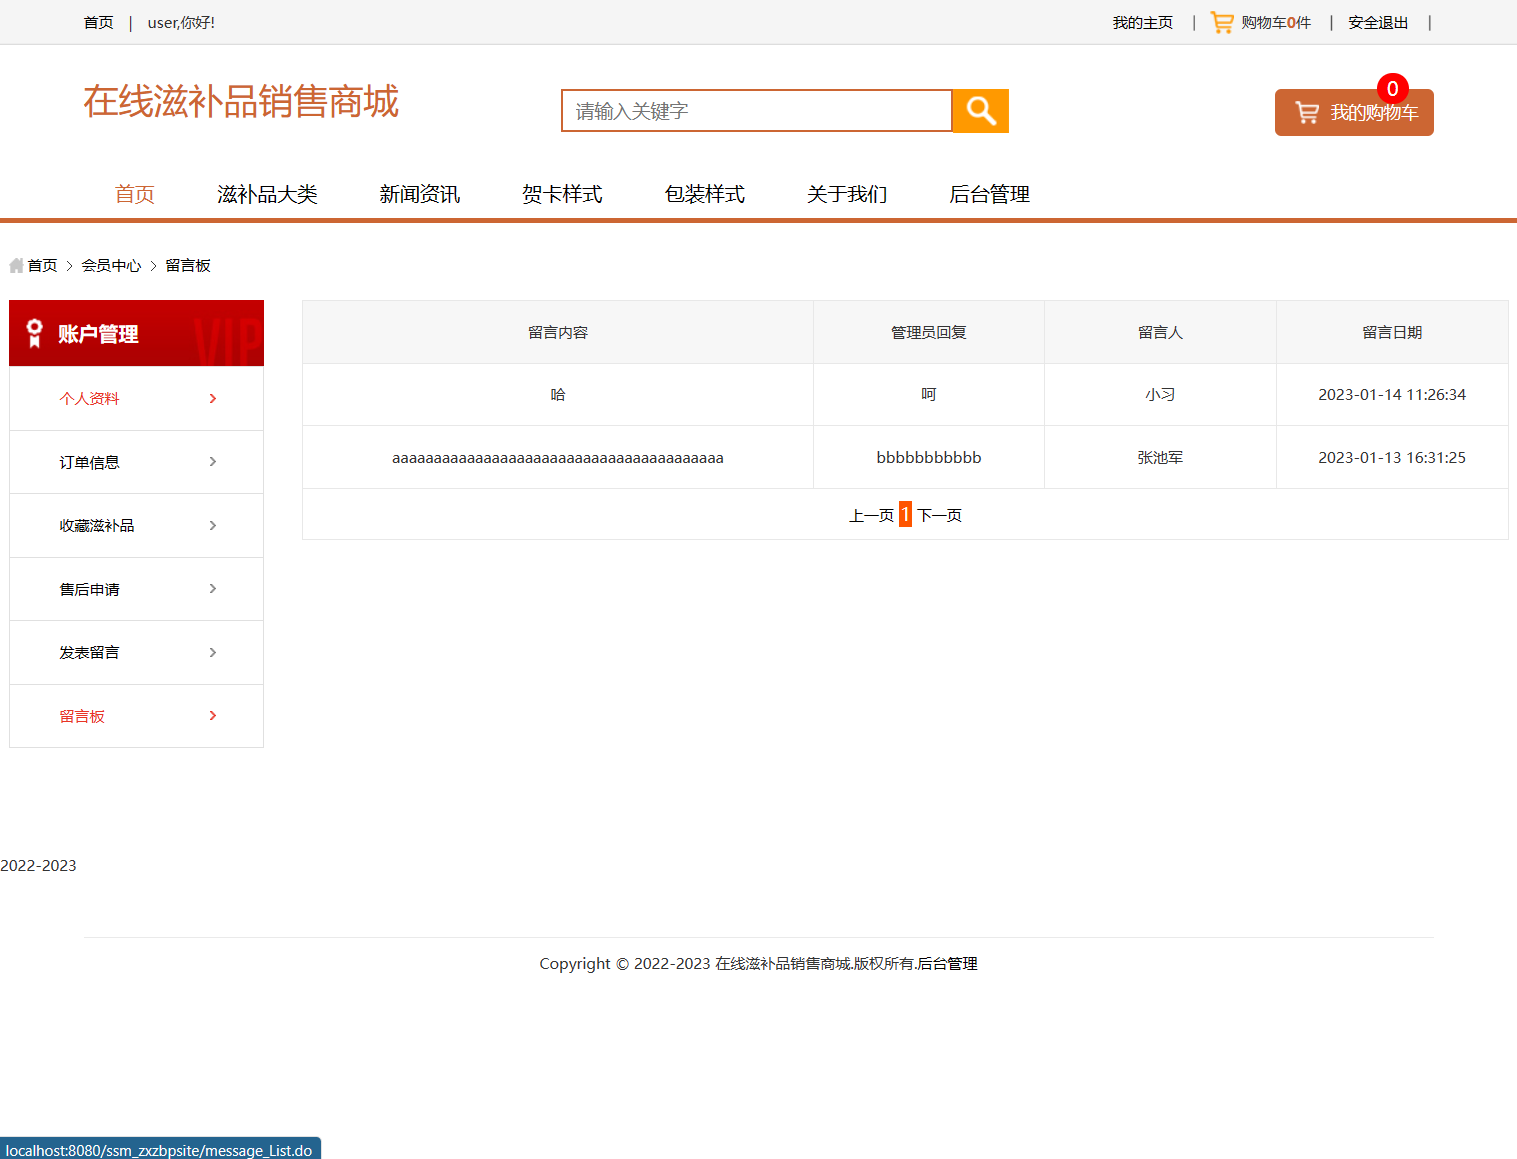Expand the 订单信息 sidebar chevron
This screenshot has height=1159, width=1517.
(x=211, y=461)
